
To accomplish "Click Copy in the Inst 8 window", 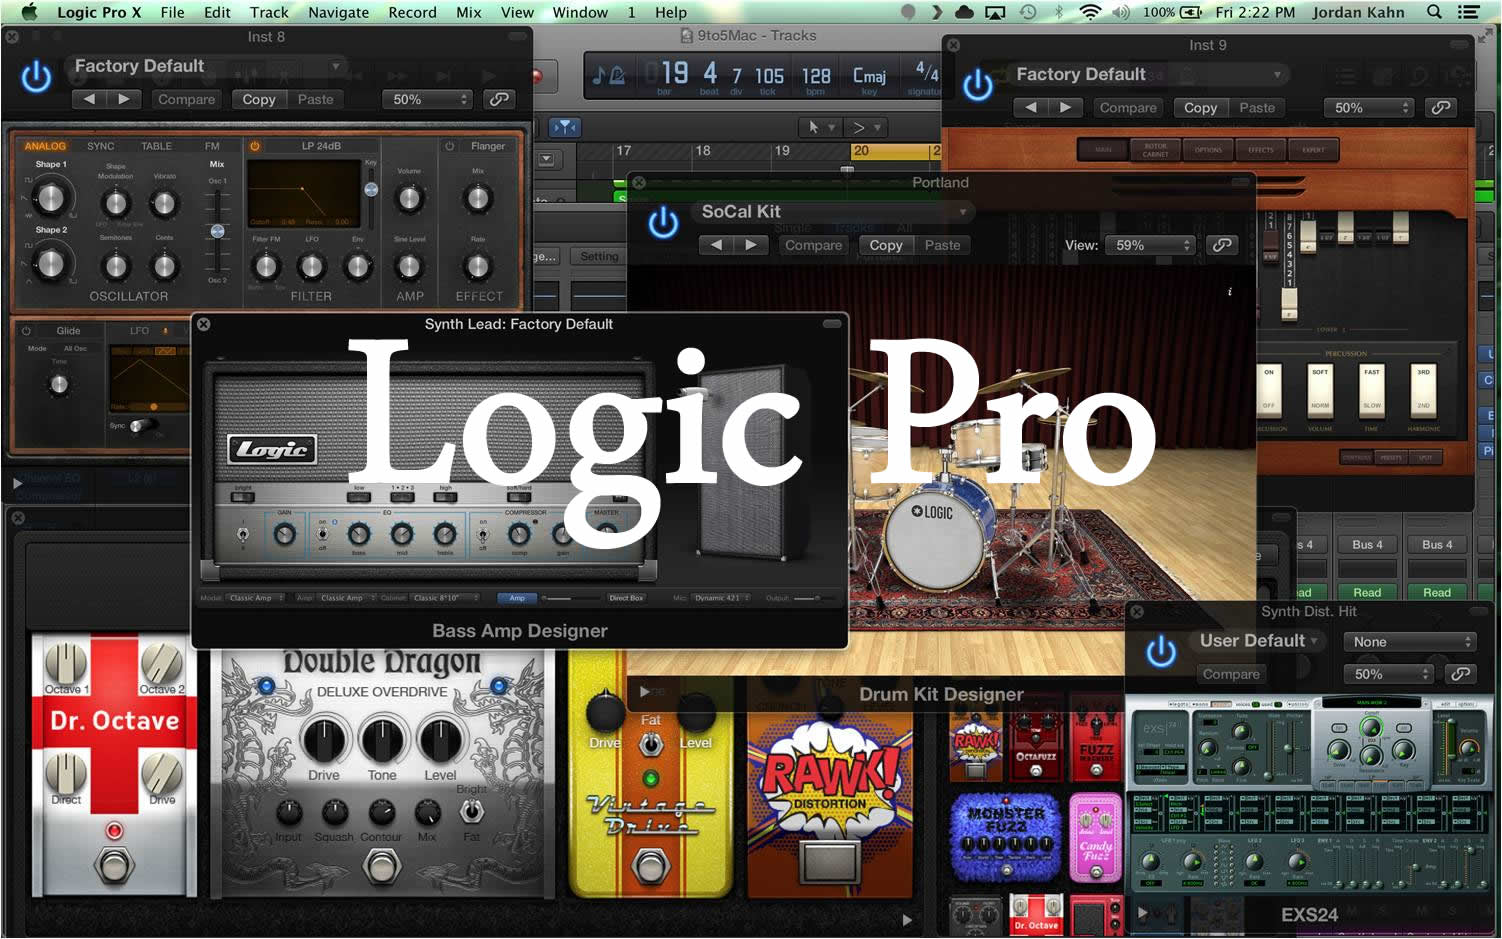I will (259, 99).
